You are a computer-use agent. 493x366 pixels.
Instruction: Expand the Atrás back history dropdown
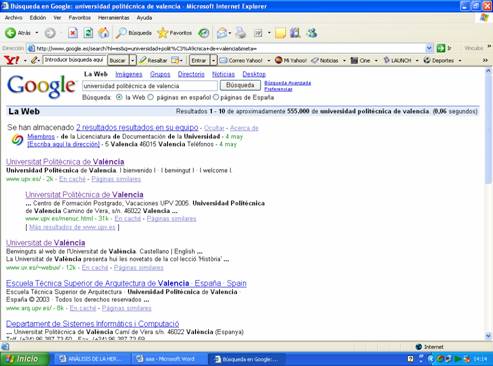(37, 33)
